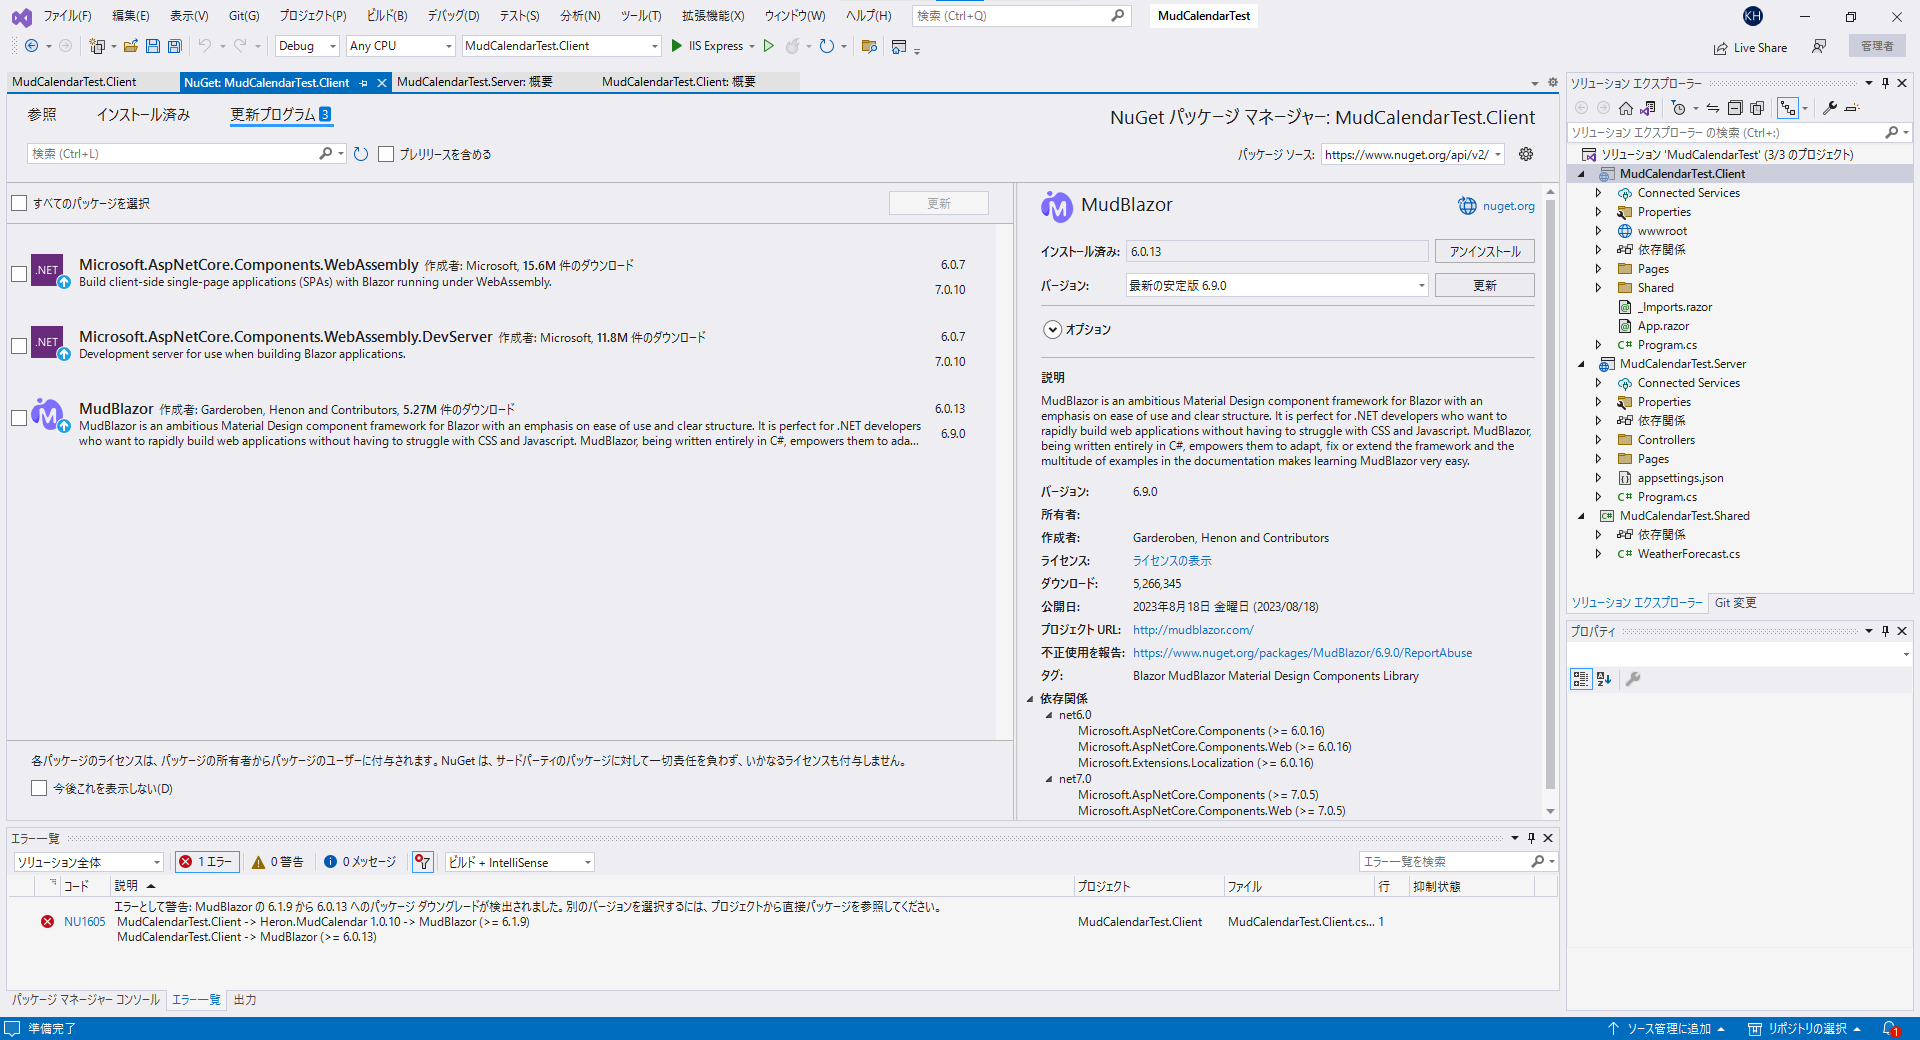Open the MudBlazor version dropdown
The width and height of the screenshot is (1920, 1040).
pyautogui.click(x=1277, y=286)
